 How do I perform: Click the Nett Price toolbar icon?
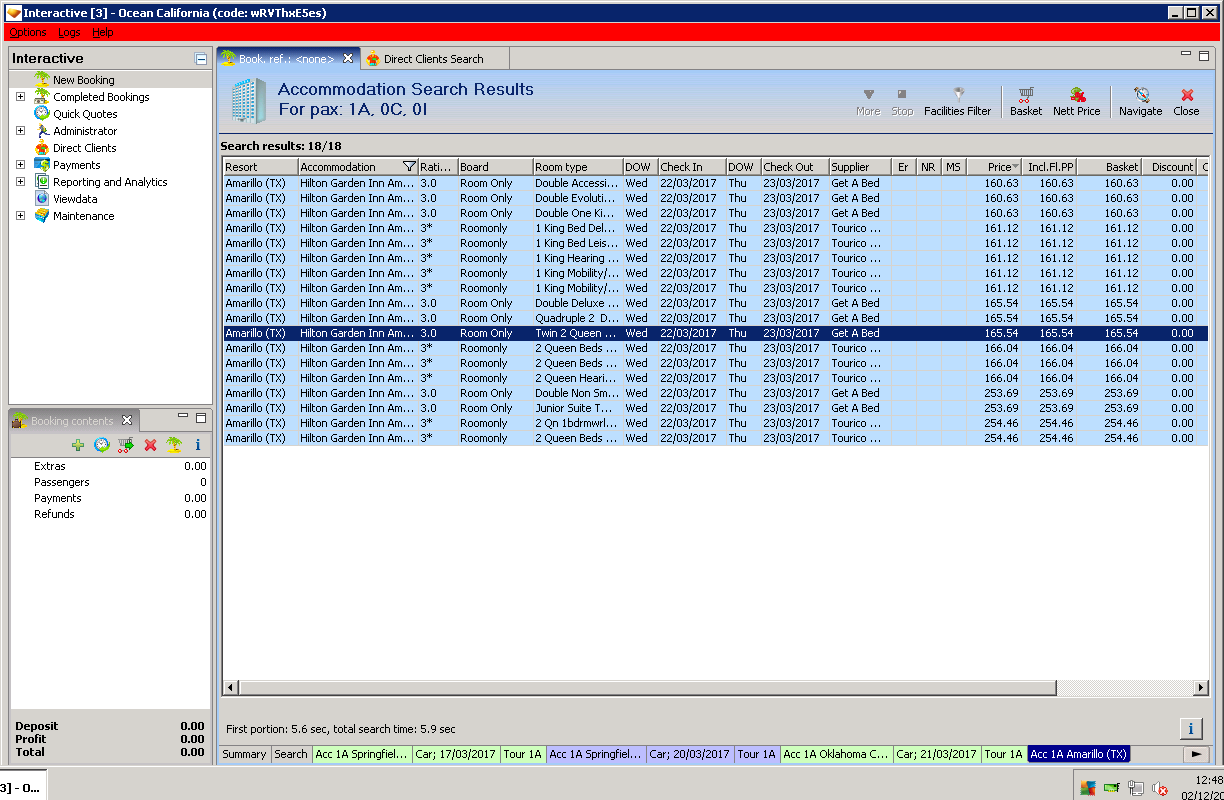[1076, 101]
